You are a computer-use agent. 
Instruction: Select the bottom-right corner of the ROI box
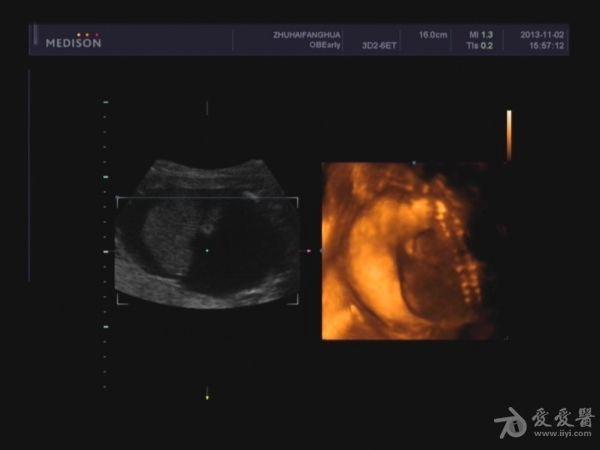(x=296, y=300)
